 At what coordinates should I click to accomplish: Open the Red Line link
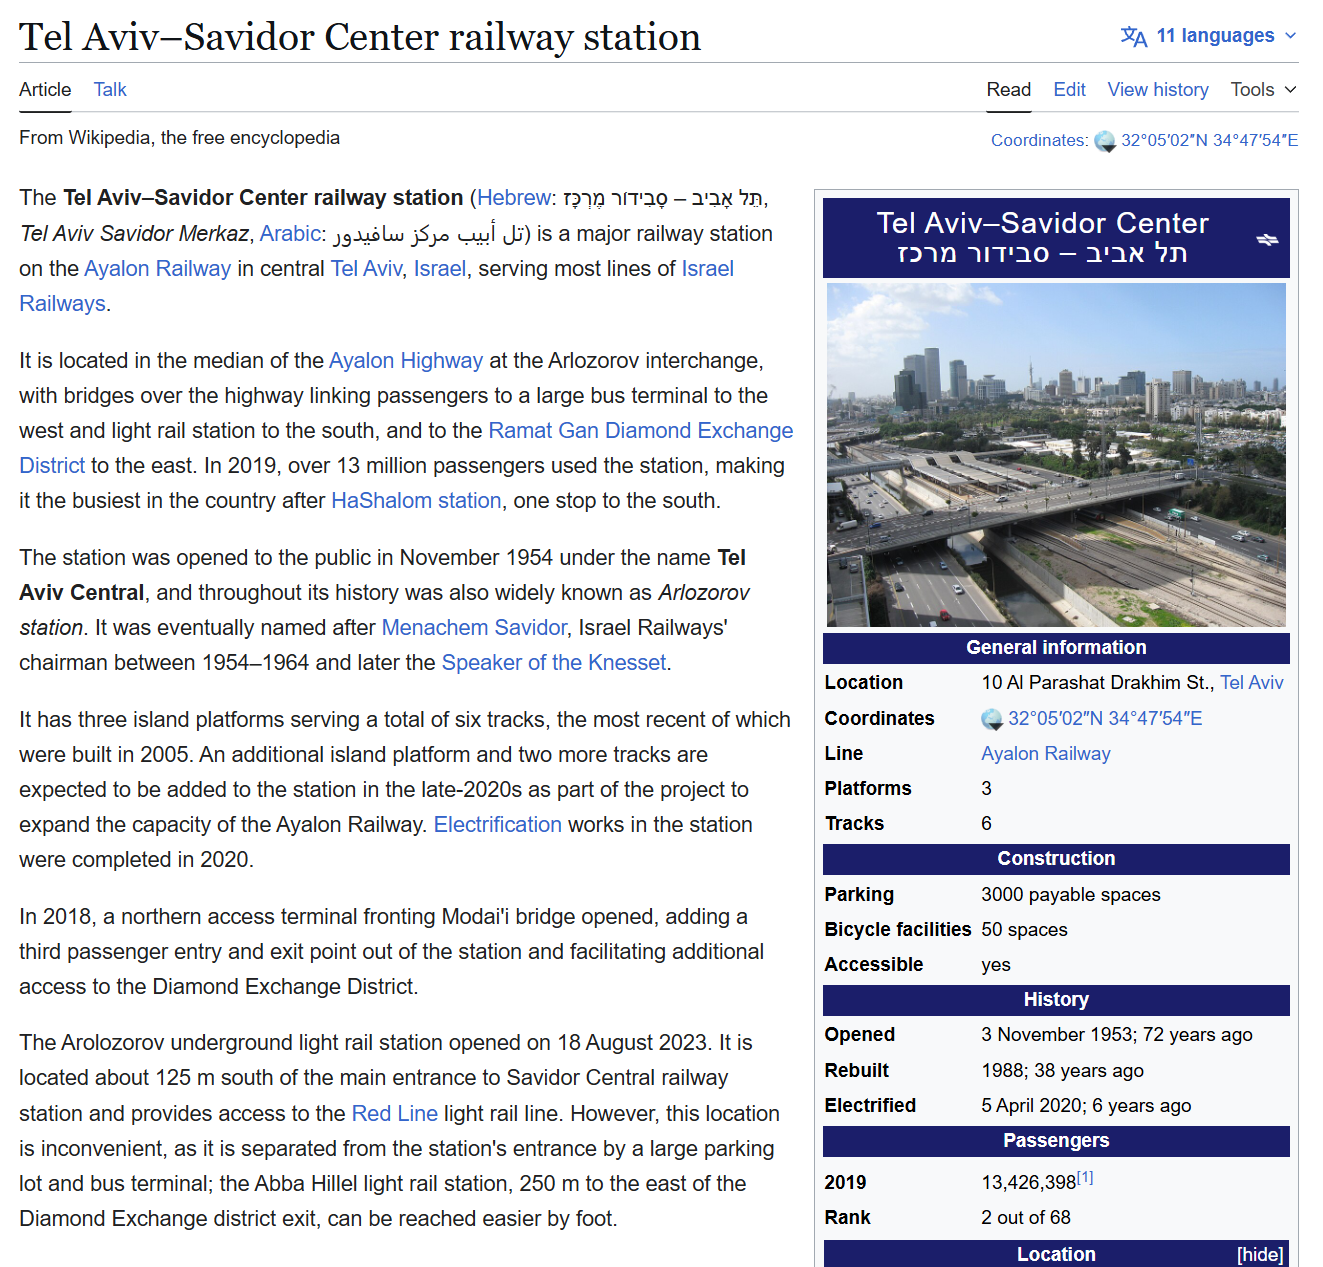click(395, 1114)
